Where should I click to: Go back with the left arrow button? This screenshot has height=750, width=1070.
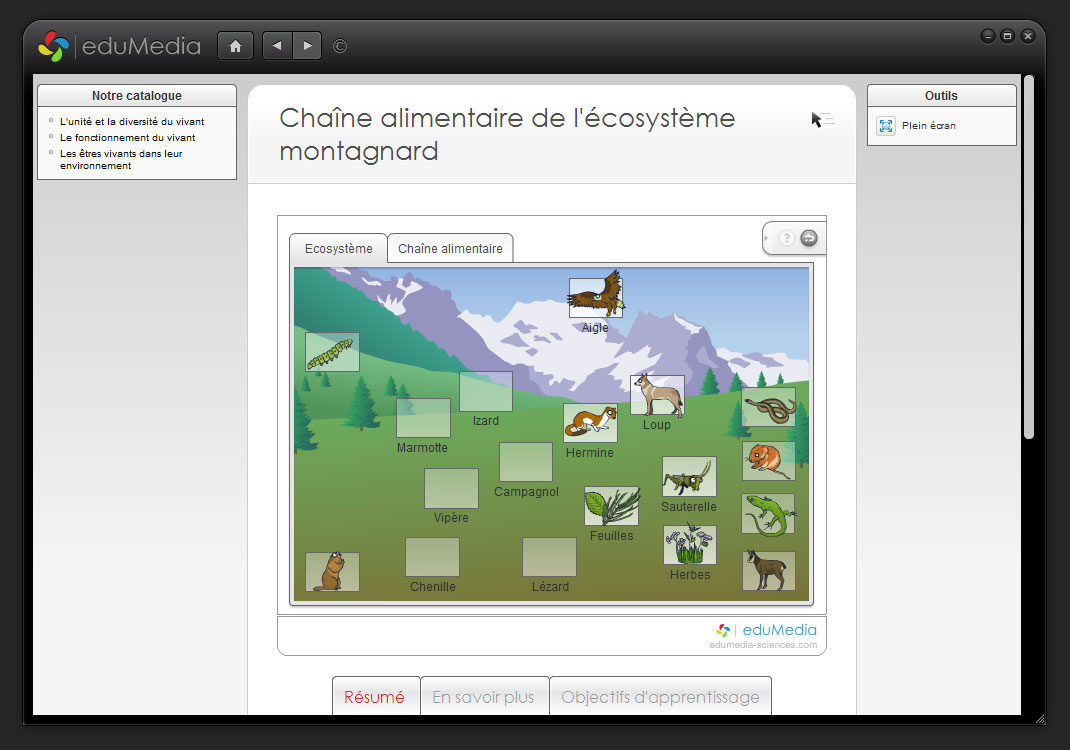(x=277, y=46)
